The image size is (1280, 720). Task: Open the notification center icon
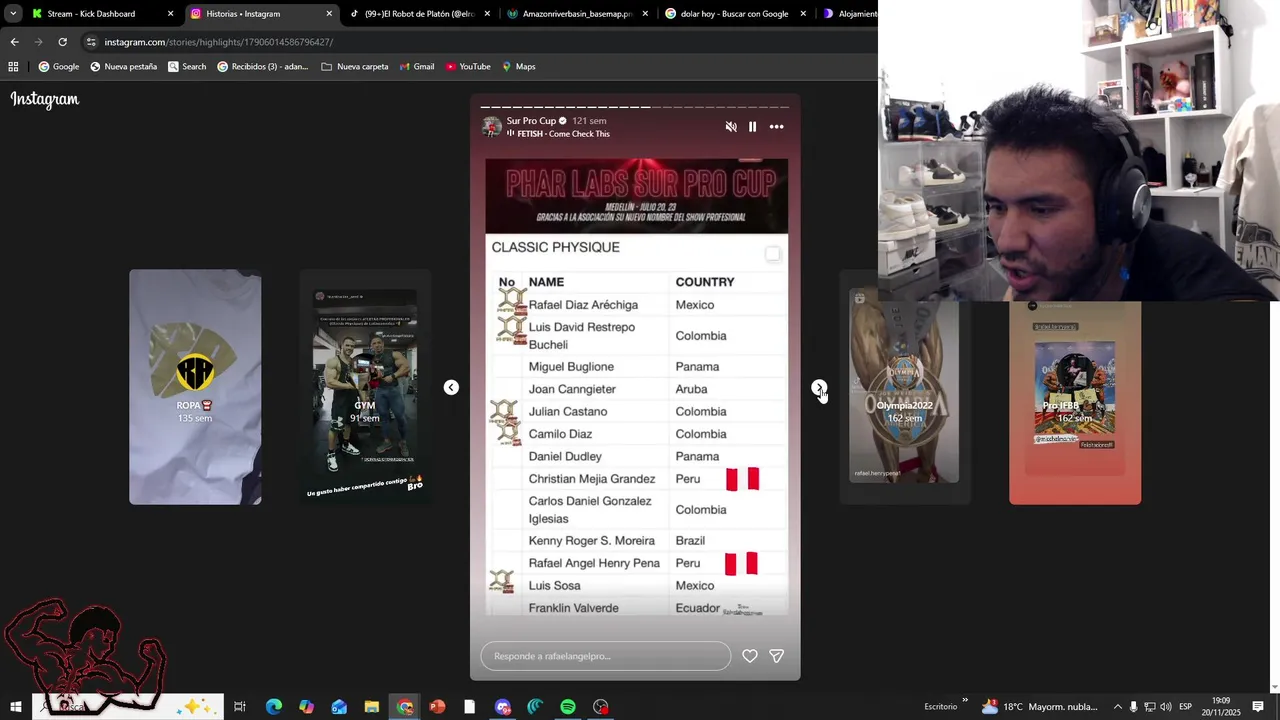click(1258, 707)
